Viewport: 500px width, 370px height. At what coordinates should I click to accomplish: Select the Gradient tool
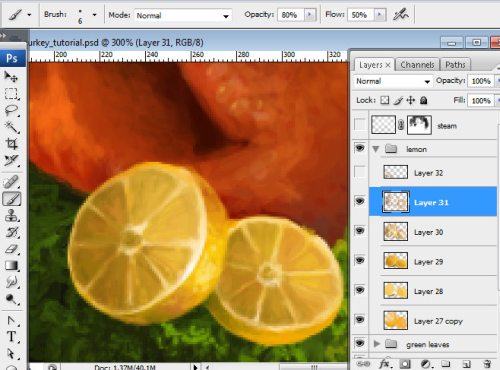tap(11, 266)
